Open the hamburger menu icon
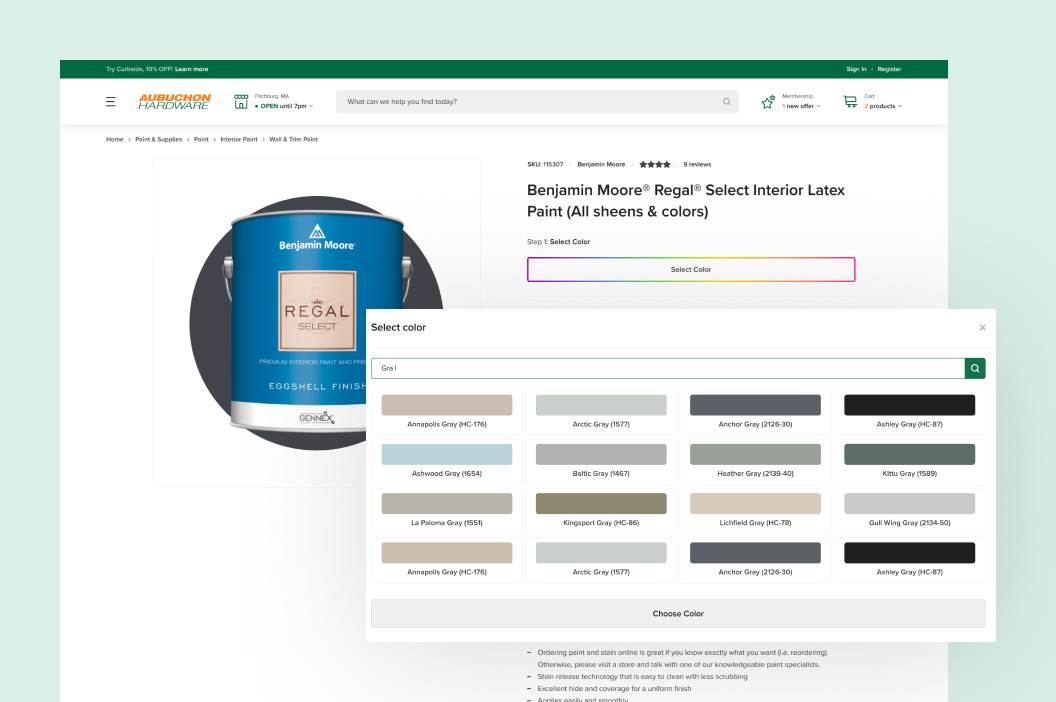Image resolution: width=1056 pixels, height=702 pixels. click(x=110, y=102)
